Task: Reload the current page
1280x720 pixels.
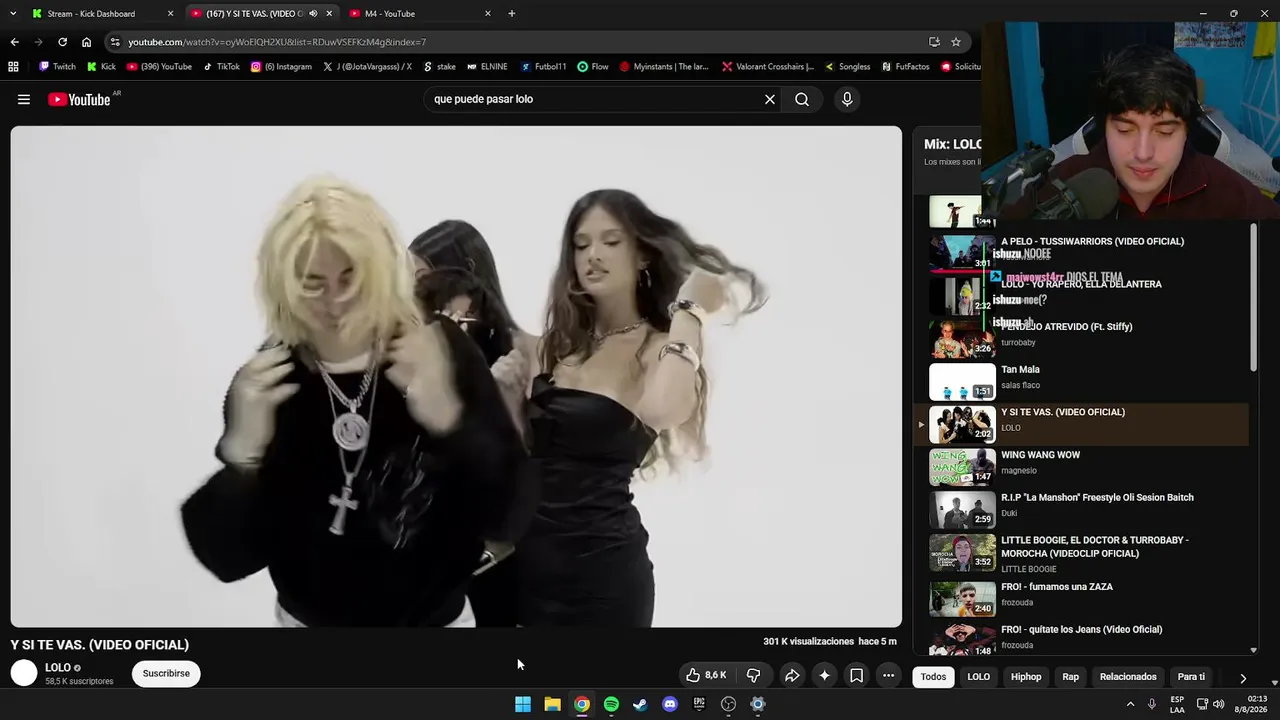Action: pos(62,42)
